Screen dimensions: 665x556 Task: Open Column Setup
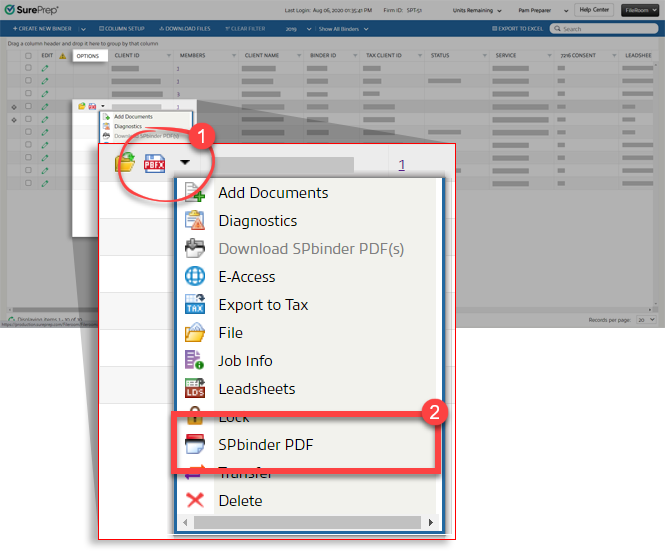(122, 29)
